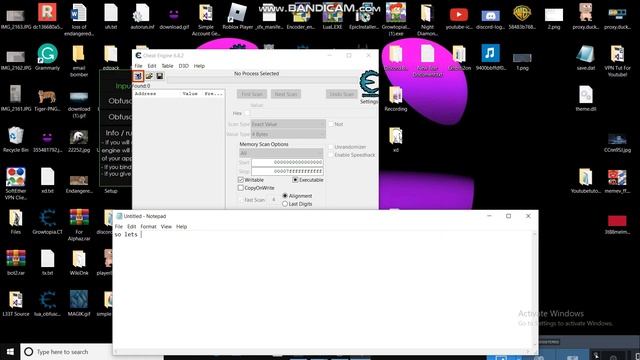The image size is (640, 360).
Task: Click the taskbar search box
Action: (x=67, y=352)
